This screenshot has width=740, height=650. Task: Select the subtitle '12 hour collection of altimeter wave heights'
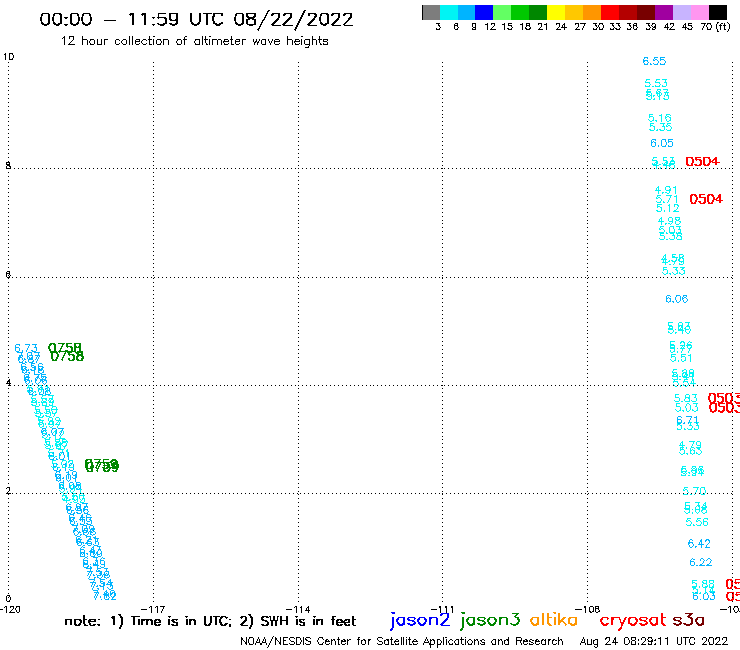pos(194,41)
